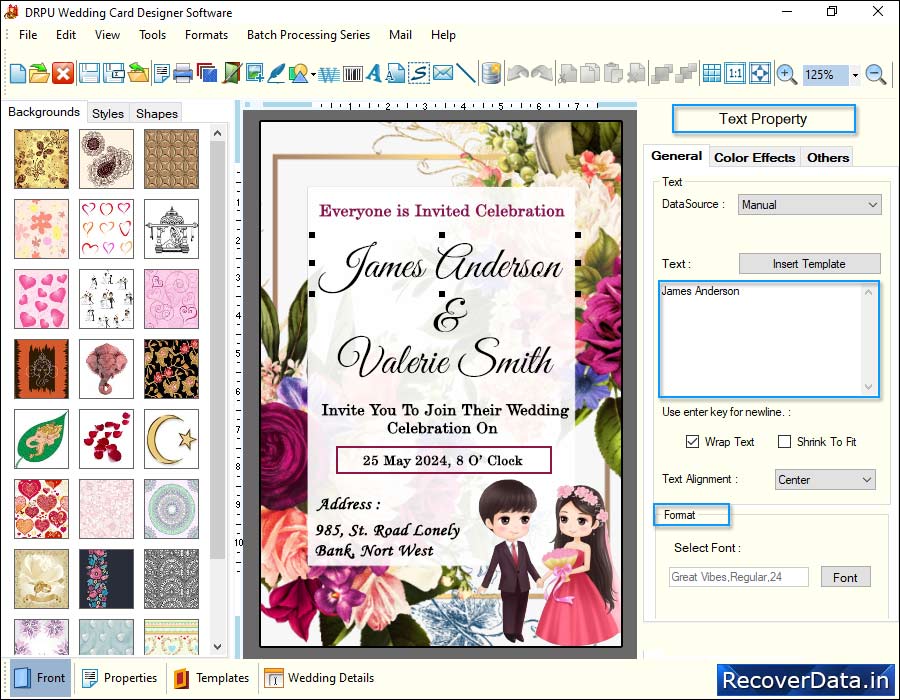Select the 'Valerie Smith' text on card
The width and height of the screenshot is (900, 700).
click(x=446, y=358)
